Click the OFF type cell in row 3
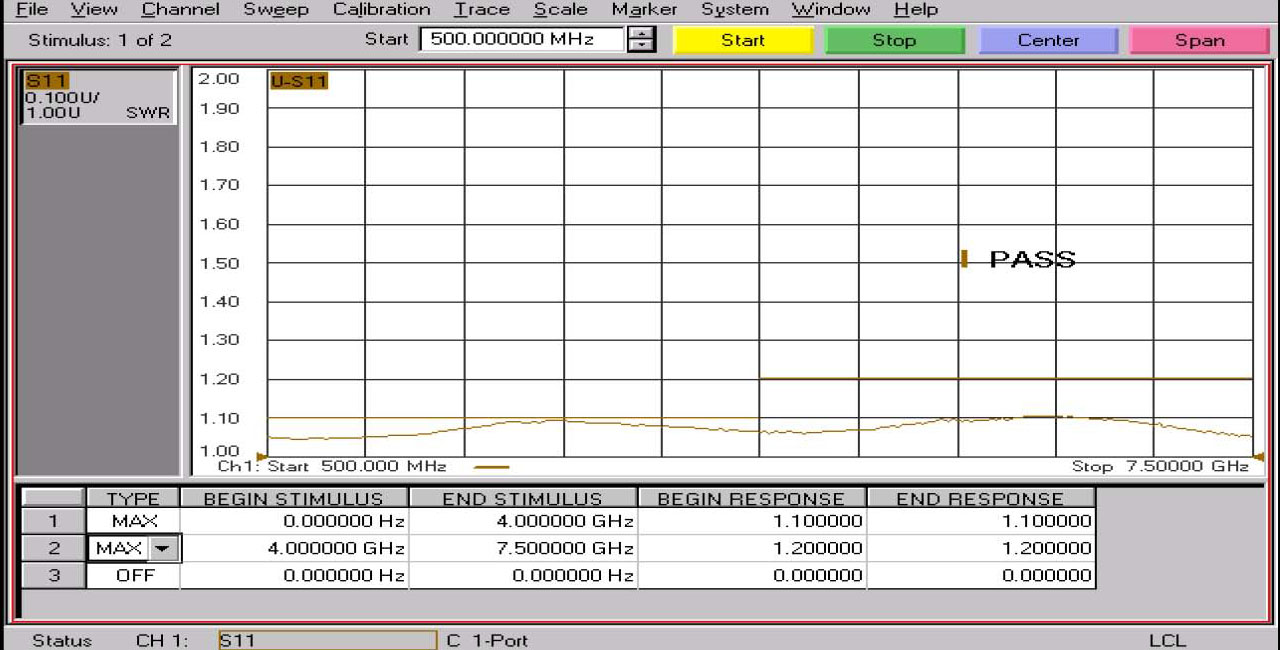The width and height of the screenshot is (1280, 650). 134,576
